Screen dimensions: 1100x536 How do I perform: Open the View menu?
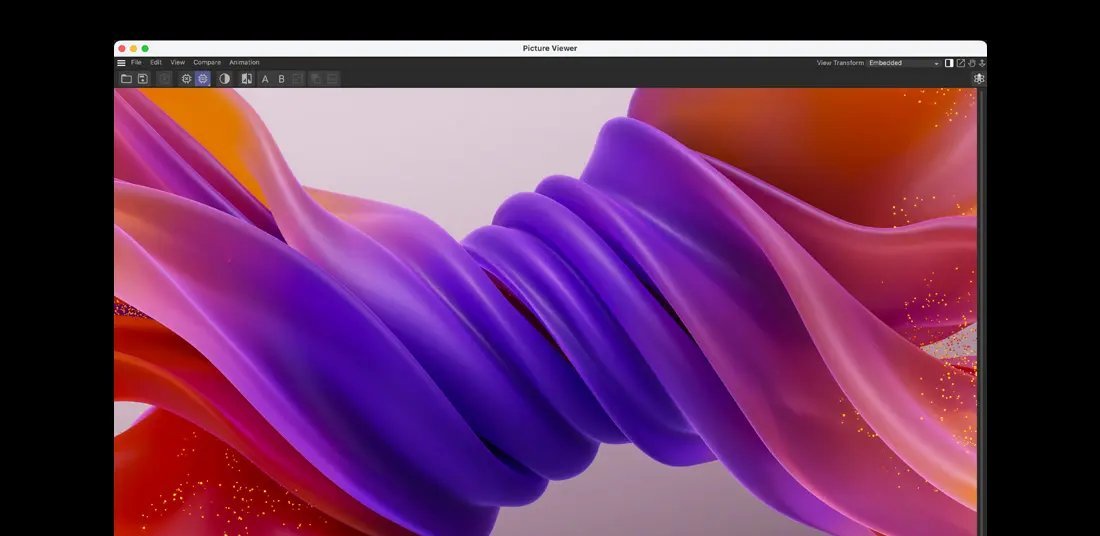177,62
